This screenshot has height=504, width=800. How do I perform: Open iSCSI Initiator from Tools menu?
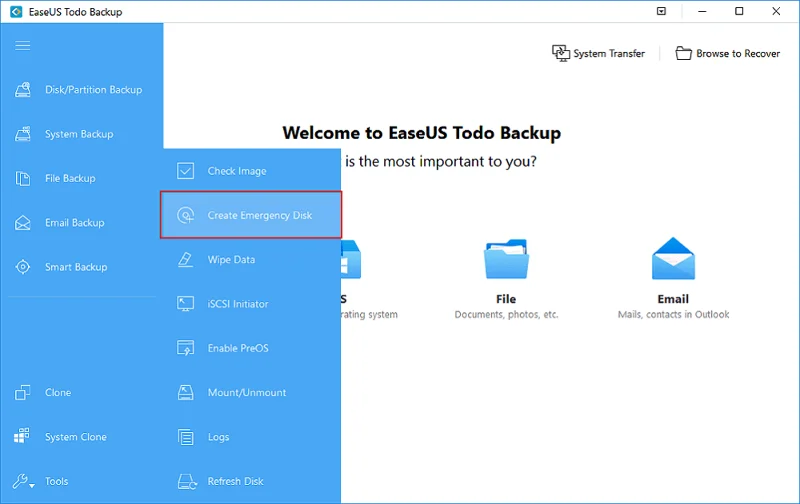tap(237, 304)
